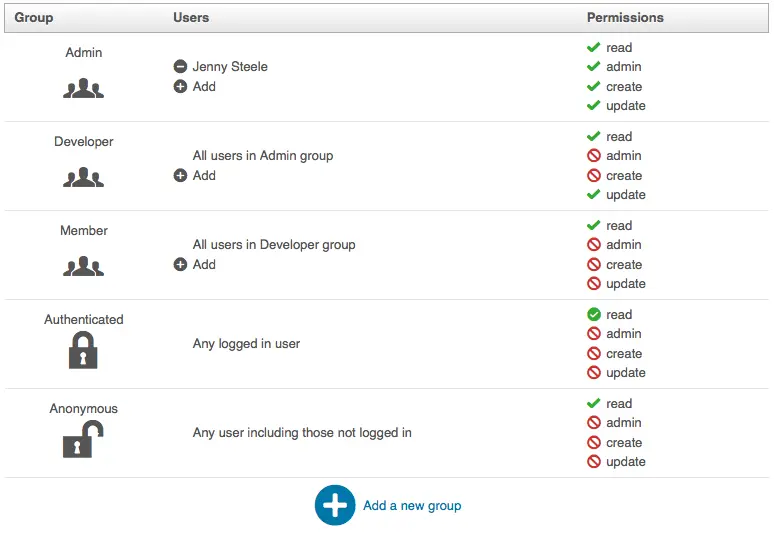Image resolution: width=774 pixels, height=533 pixels.
Task: Enable create permission for the Member group
Action: point(594,265)
